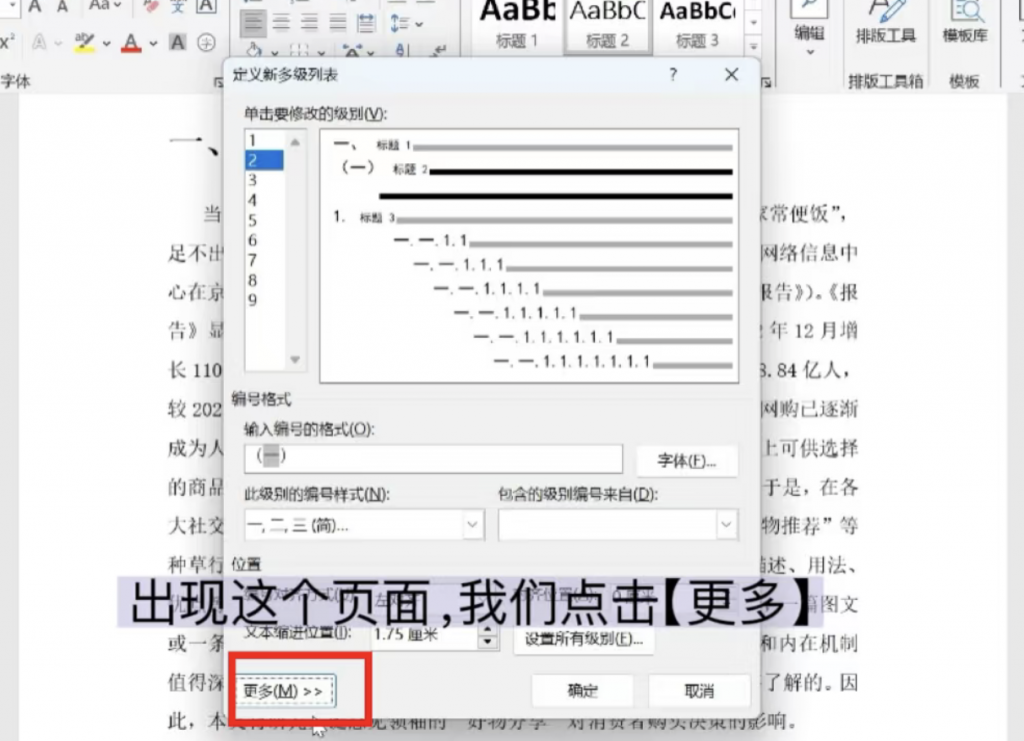Click the line spacing icon
Image resolution: width=1024 pixels, height=741 pixels.
399,24
